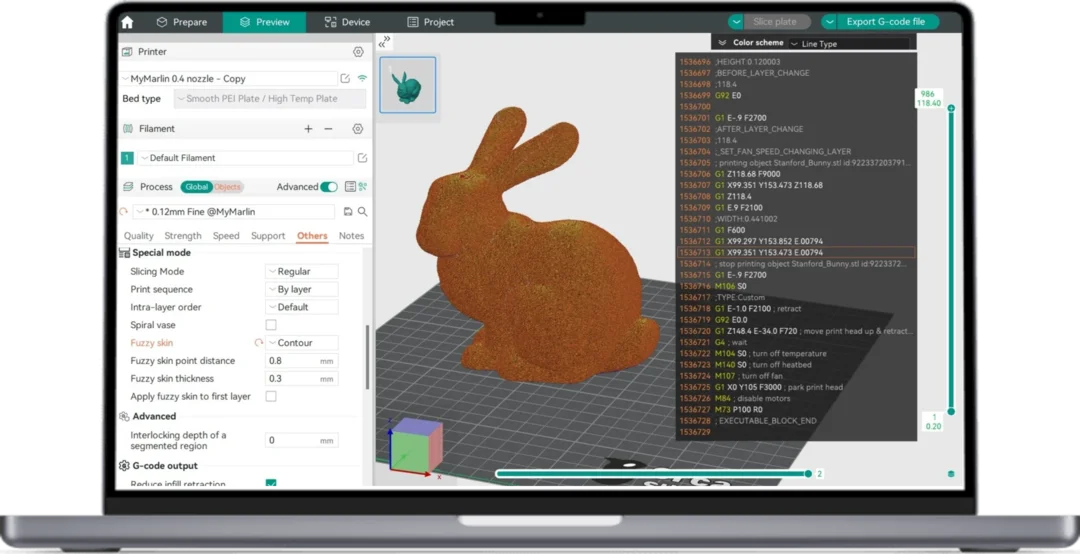Edit the Default Filament preset
The height and width of the screenshot is (554, 1080).
[x=362, y=158]
